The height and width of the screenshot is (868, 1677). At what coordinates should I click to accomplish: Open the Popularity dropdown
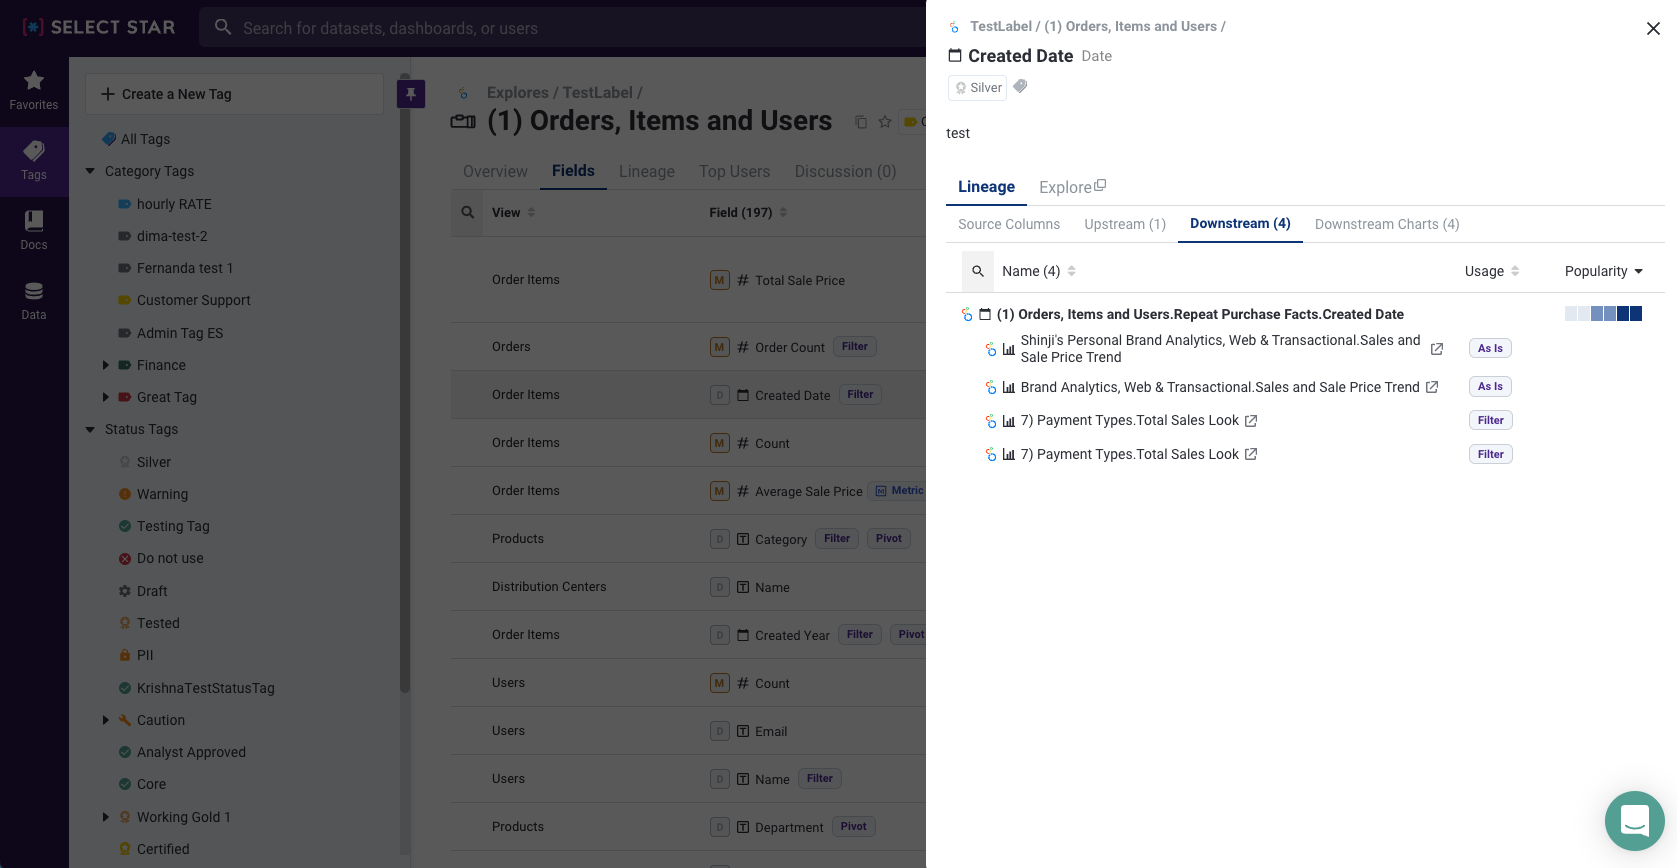coord(1603,271)
